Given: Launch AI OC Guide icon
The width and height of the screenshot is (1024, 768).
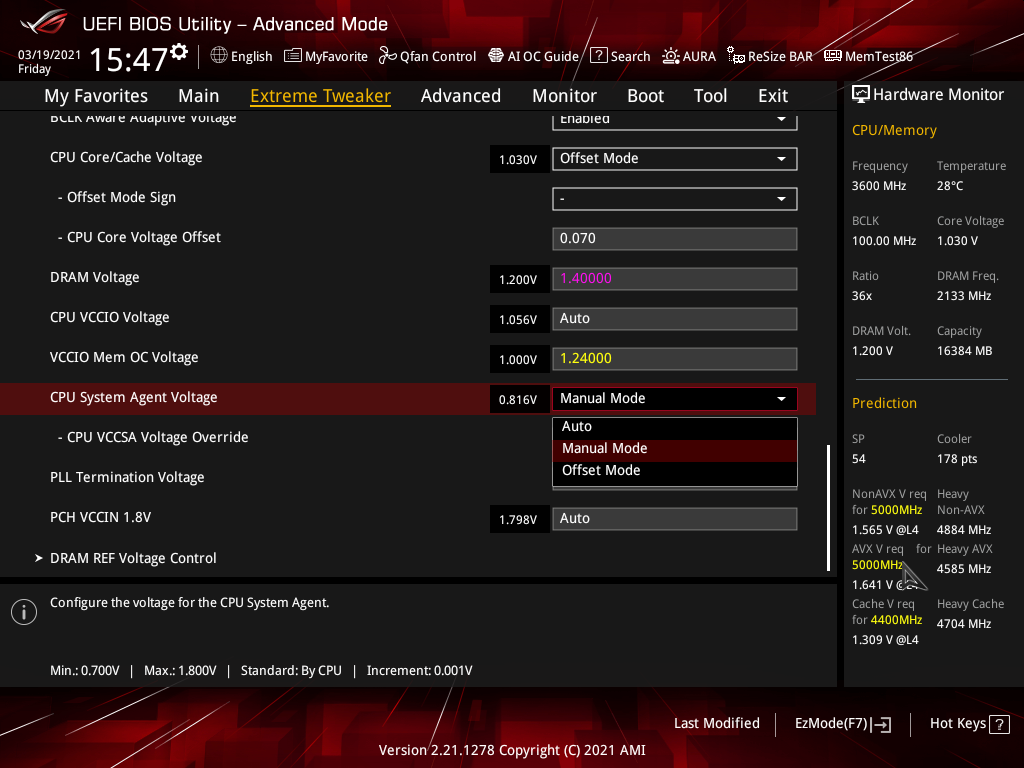Looking at the screenshot, I should point(496,56).
